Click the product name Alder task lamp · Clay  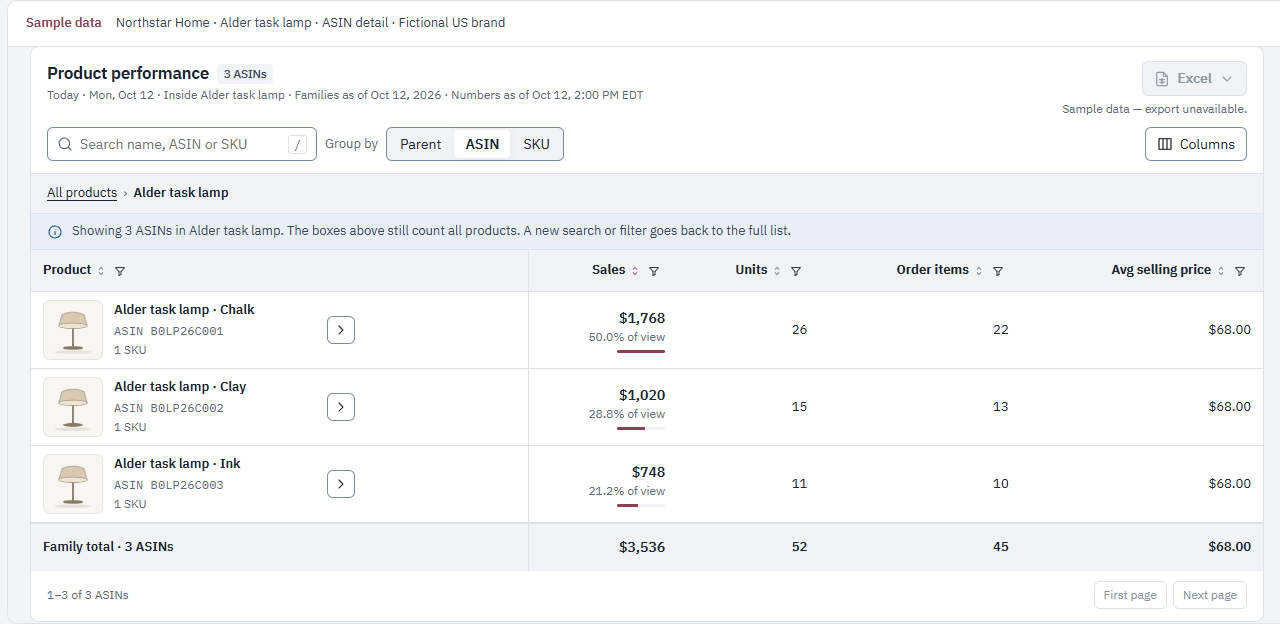click(x=180, y=387)
